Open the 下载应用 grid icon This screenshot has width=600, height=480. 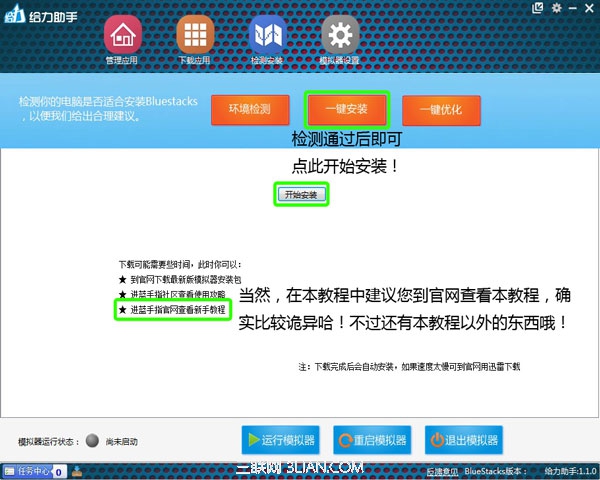[x=195, y=34]
